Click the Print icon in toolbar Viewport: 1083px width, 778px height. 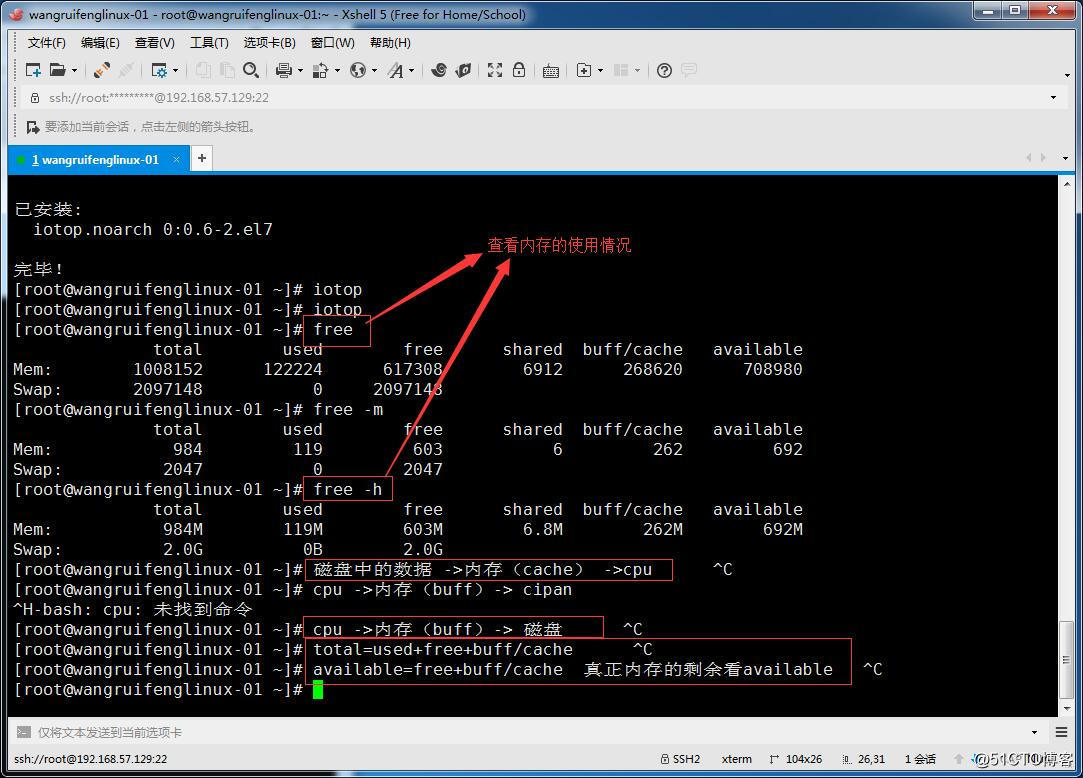pos(284,70)
